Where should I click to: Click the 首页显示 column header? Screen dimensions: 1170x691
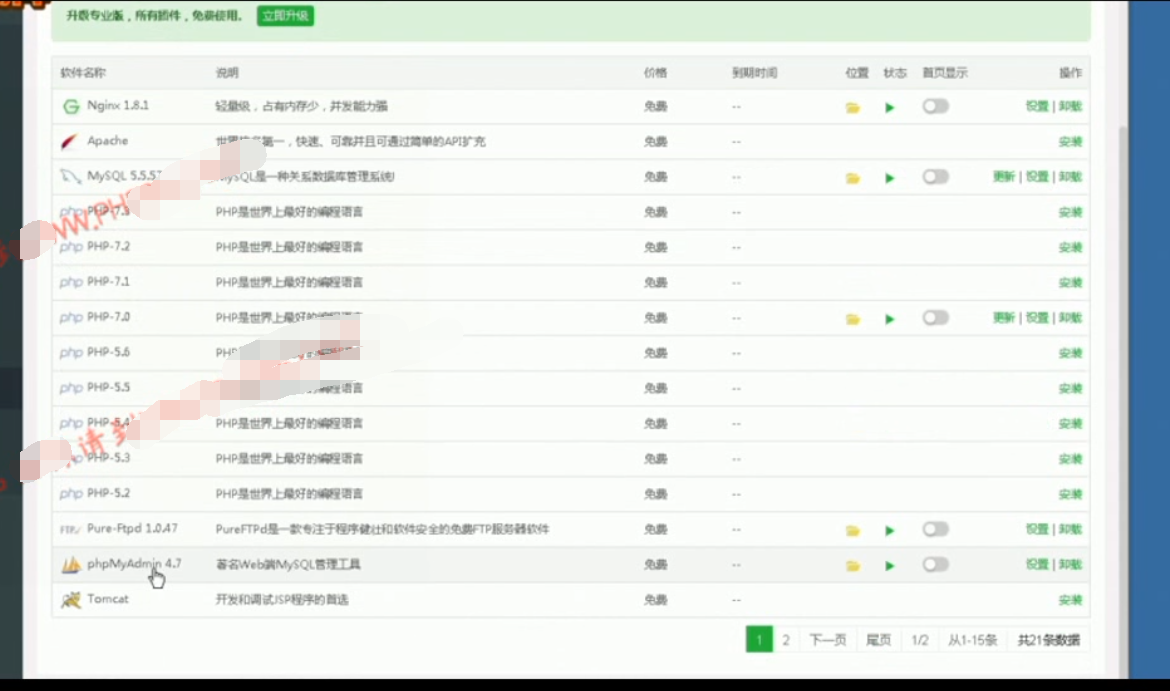(x=945, y=72)
